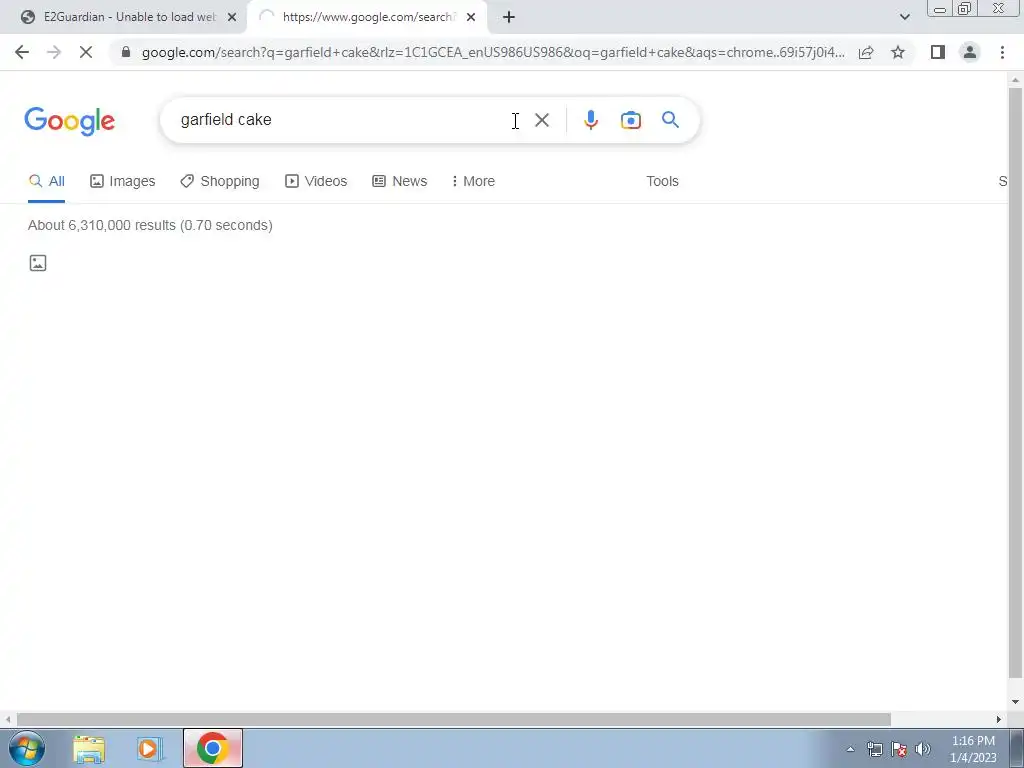Click the padlock site info icon
Image resolution: width=1024 pixels, height=768 pixels.
[126, 52]
